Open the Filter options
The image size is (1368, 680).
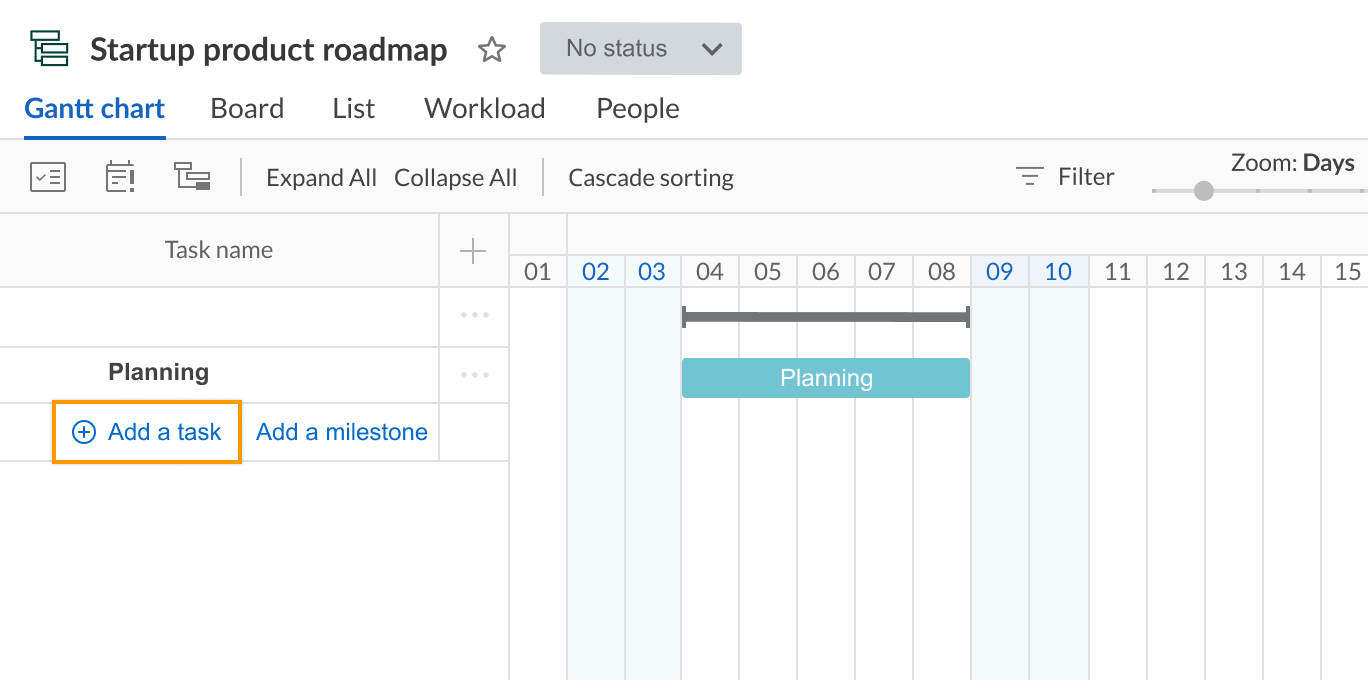click(1065, 177)
